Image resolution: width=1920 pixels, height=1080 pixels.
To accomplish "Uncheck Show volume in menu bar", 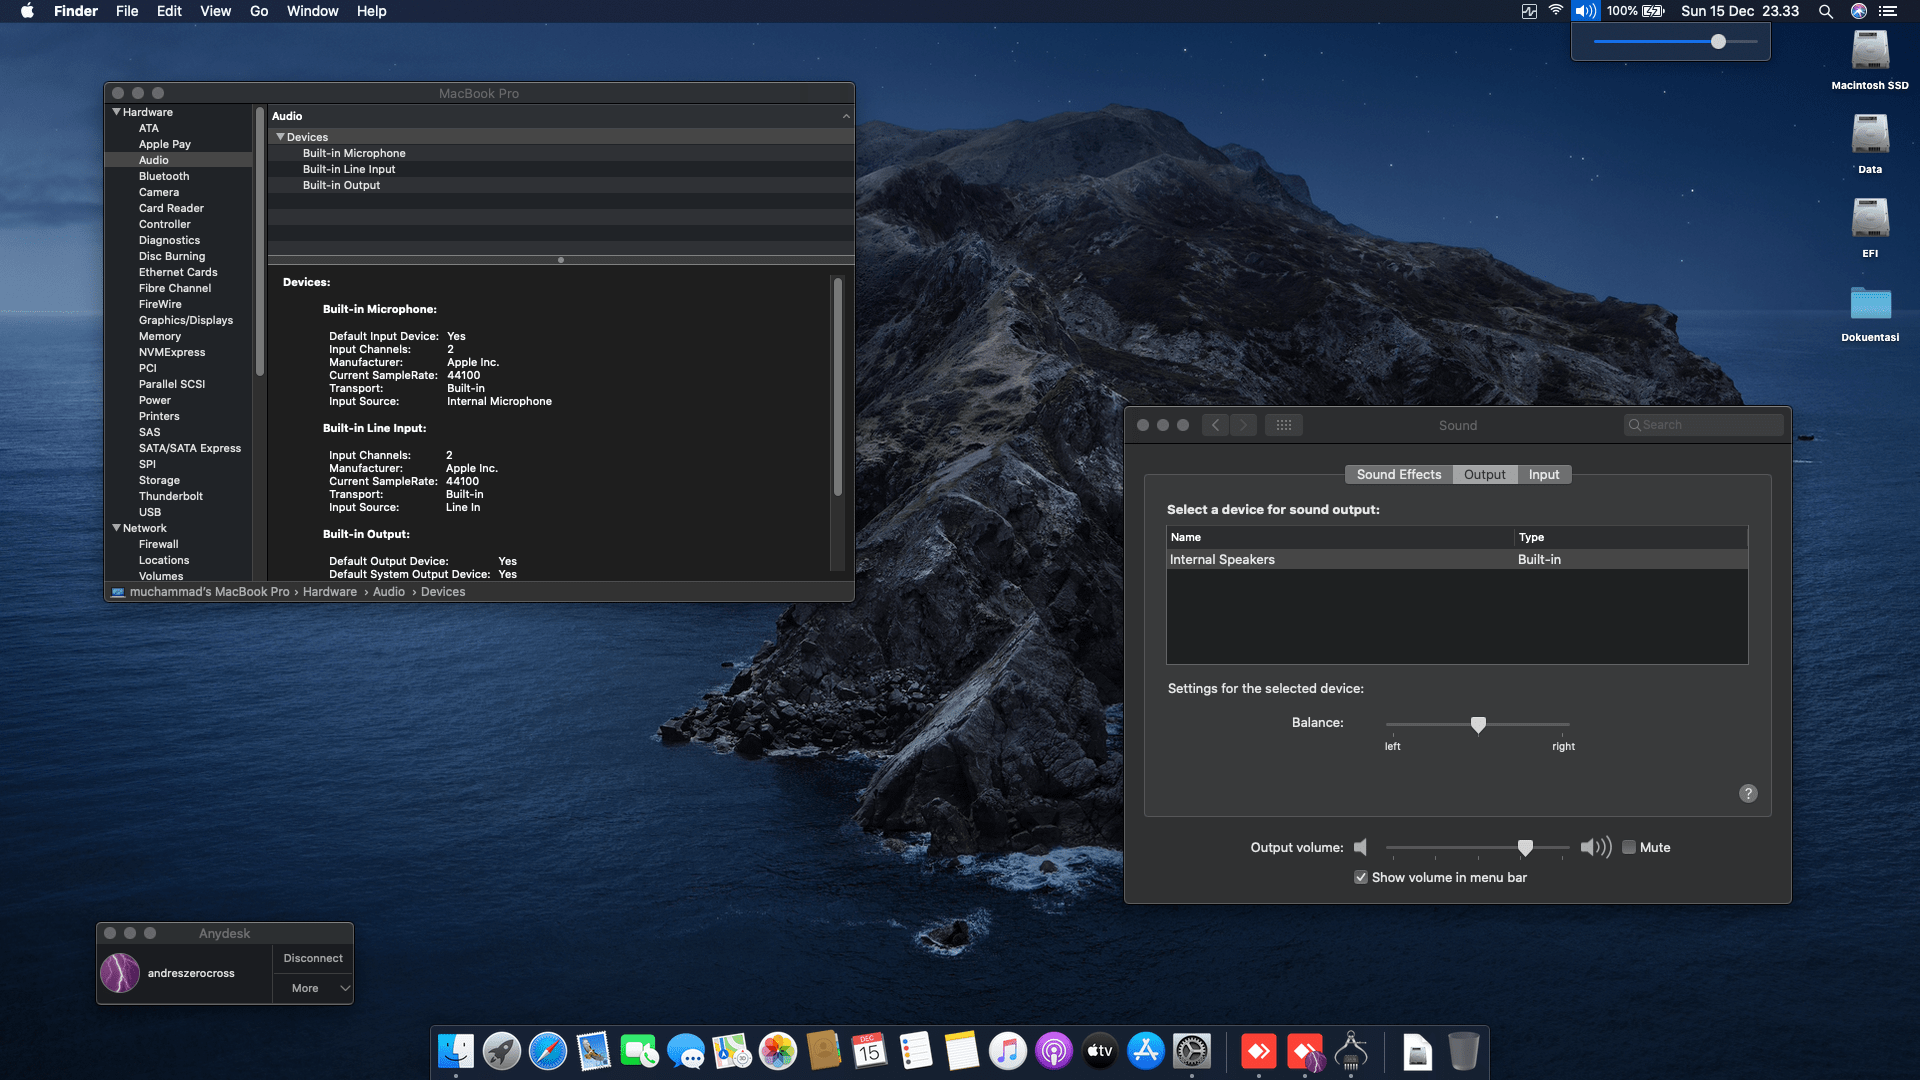I will coord(1361,877).
